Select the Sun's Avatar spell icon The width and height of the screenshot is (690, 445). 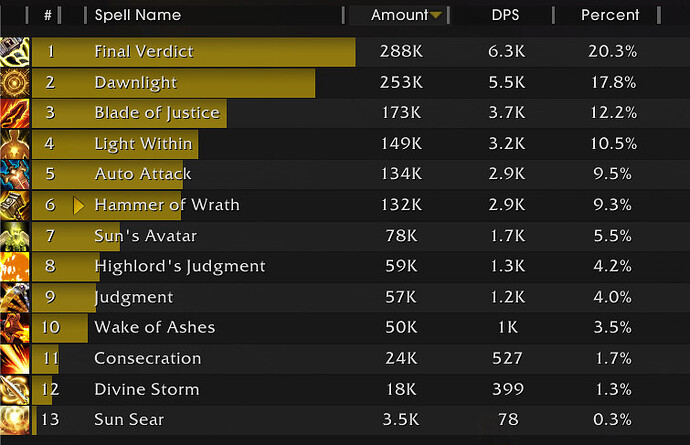[x=15, y=236]
